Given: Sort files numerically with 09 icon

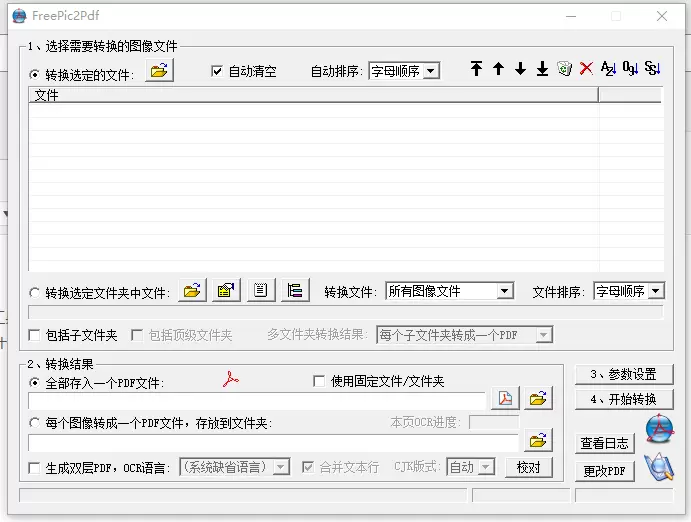Looking at the screenshot, I should [x=630, y=69].
